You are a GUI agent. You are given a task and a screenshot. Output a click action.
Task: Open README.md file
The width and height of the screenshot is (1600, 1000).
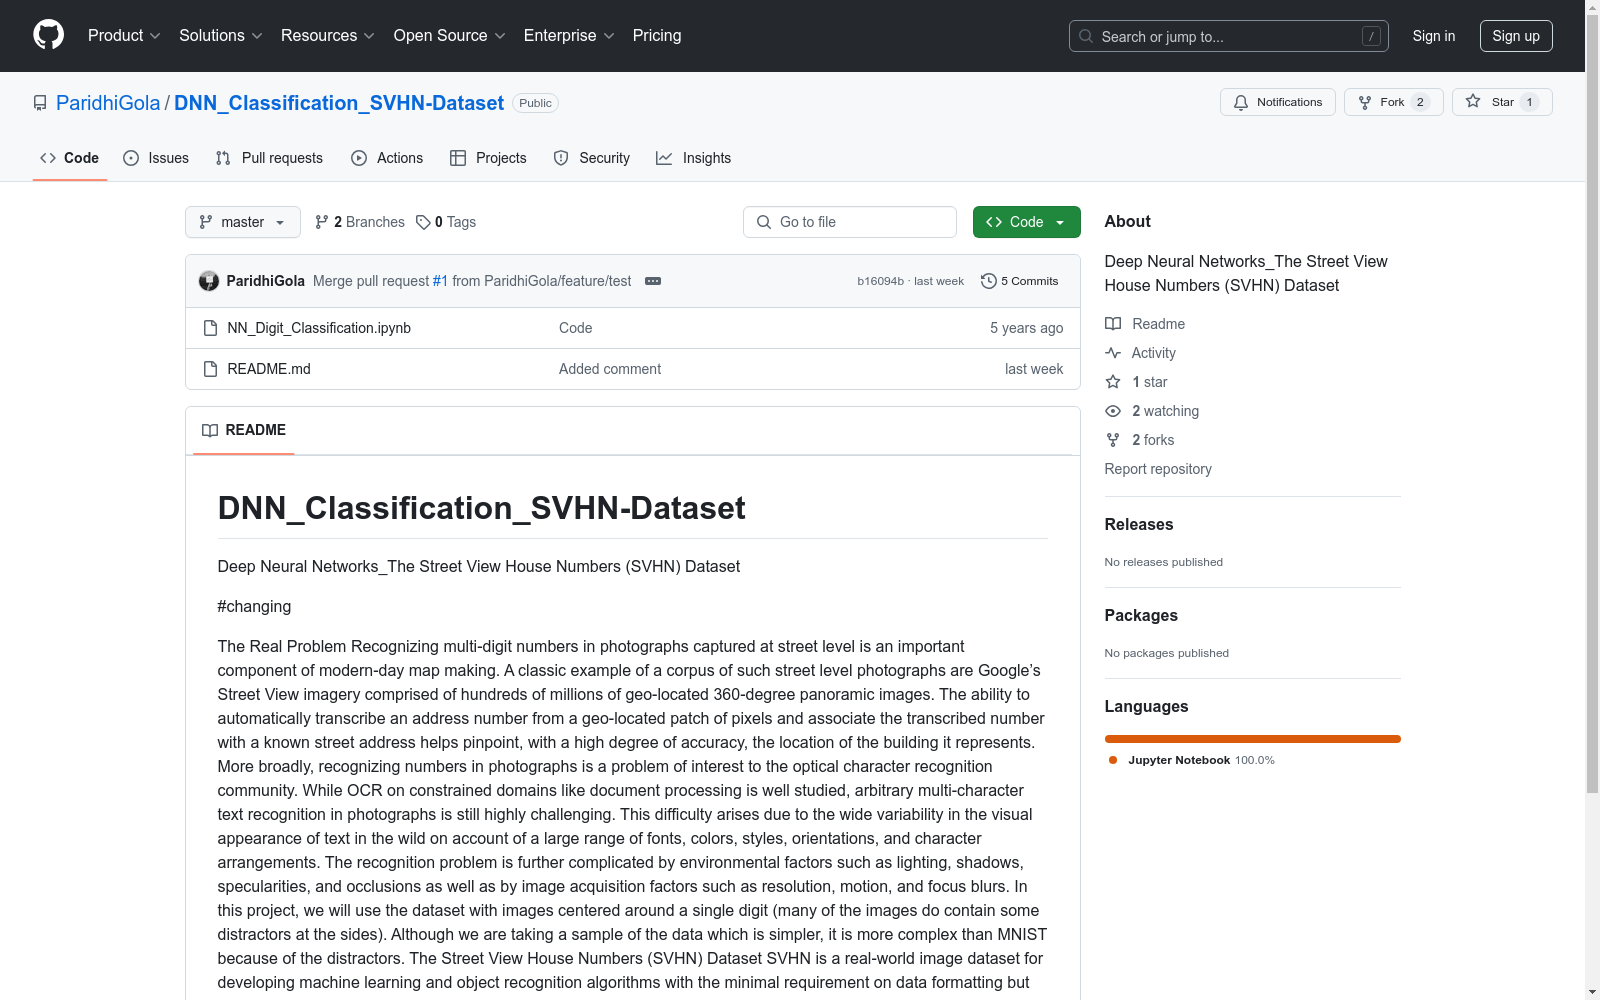pos(269,369)
